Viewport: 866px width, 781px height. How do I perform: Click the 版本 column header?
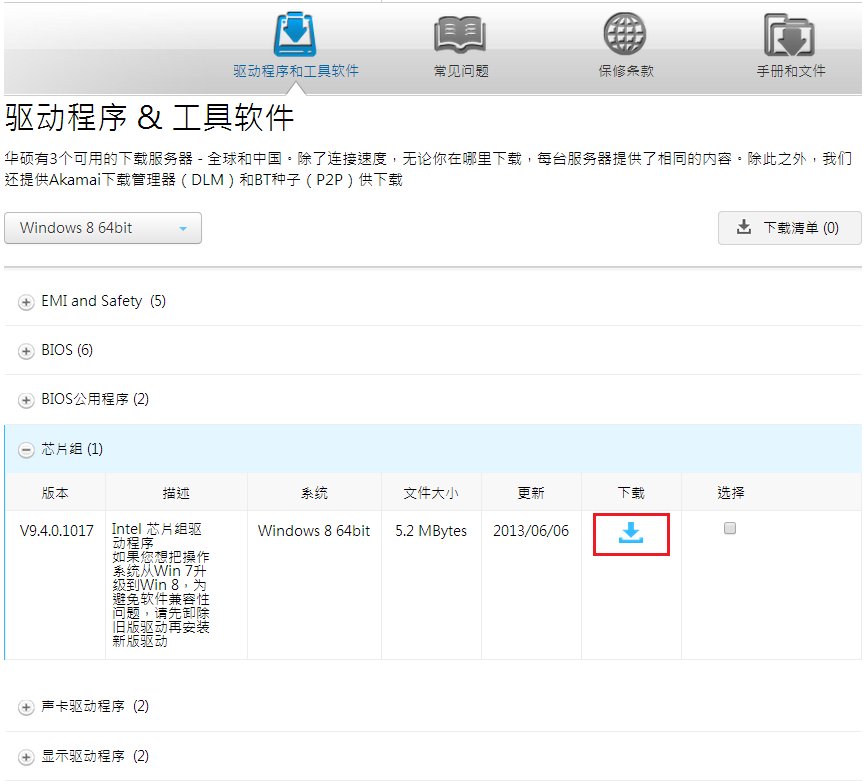55,493
